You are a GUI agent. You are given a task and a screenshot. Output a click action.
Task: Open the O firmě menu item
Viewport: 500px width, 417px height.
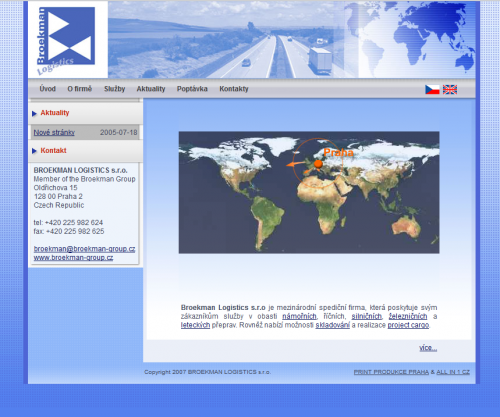pos(79,89)
